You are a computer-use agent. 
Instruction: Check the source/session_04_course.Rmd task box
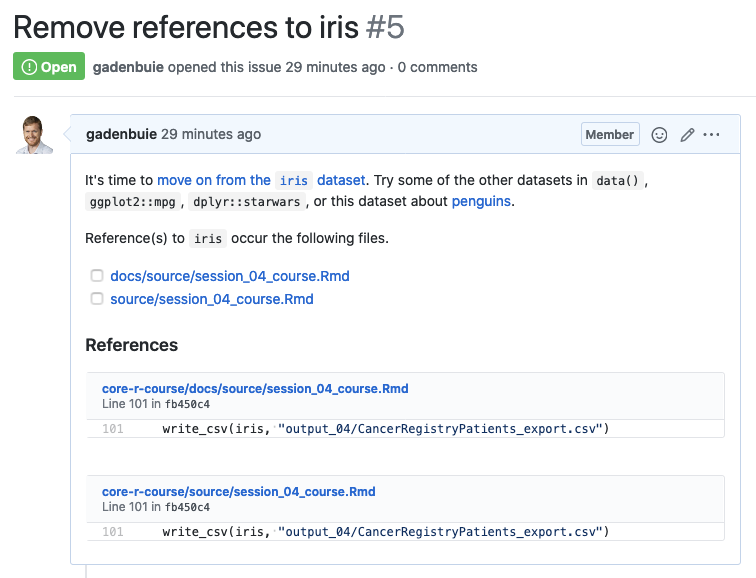click(97, 299)
